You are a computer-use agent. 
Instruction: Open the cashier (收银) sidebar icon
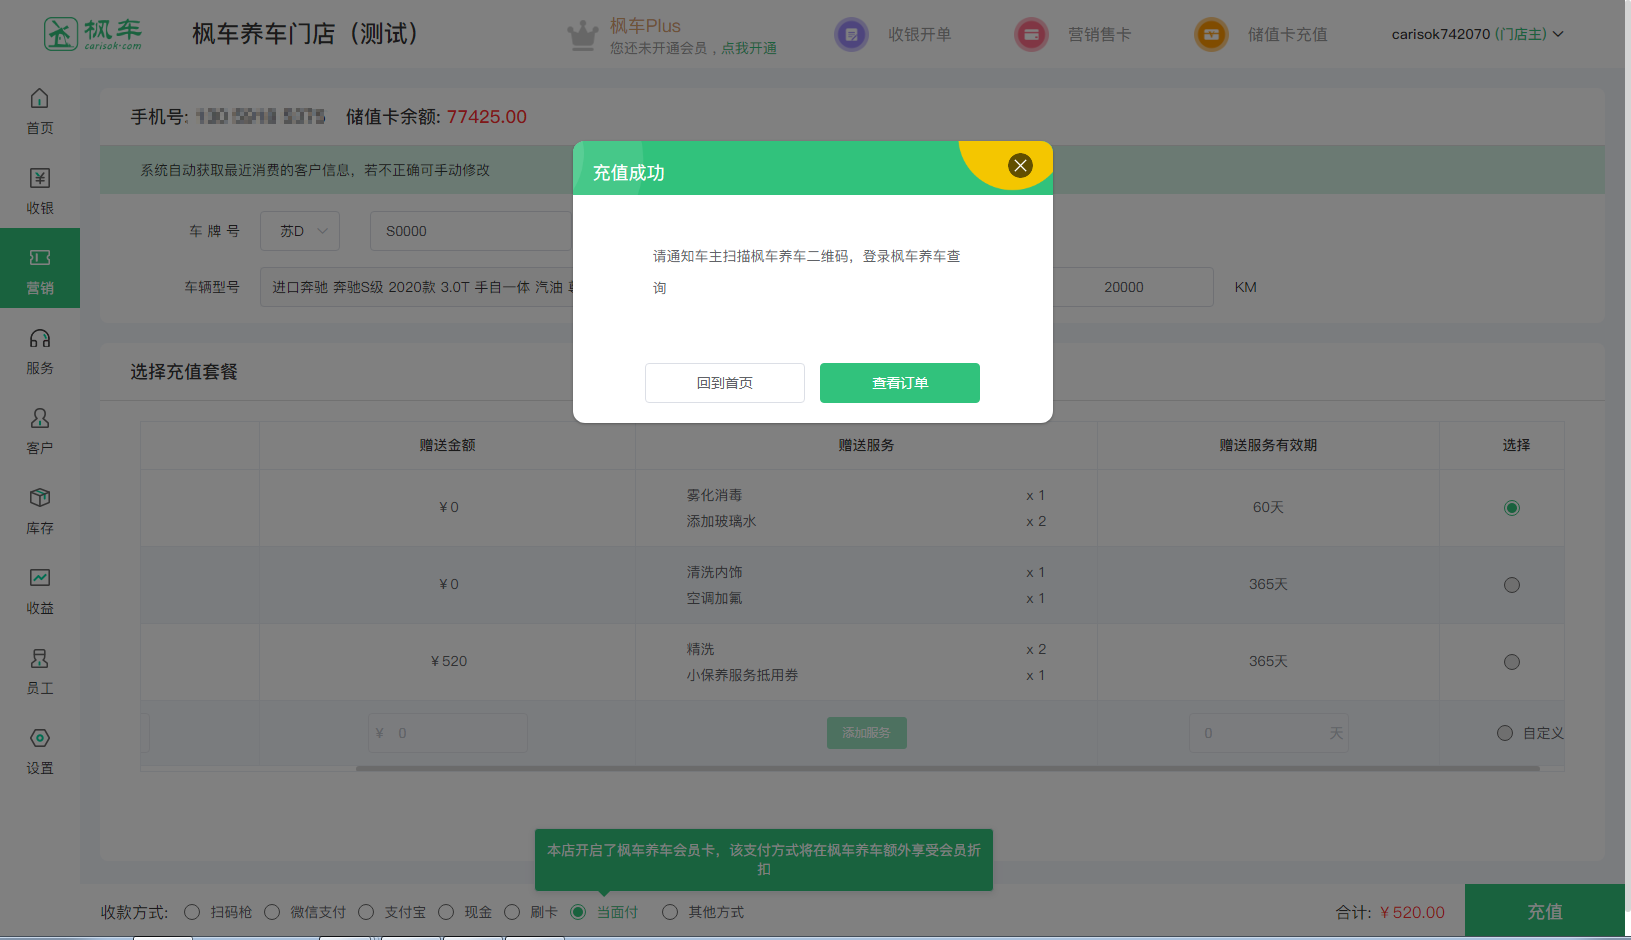click(39, 179)
